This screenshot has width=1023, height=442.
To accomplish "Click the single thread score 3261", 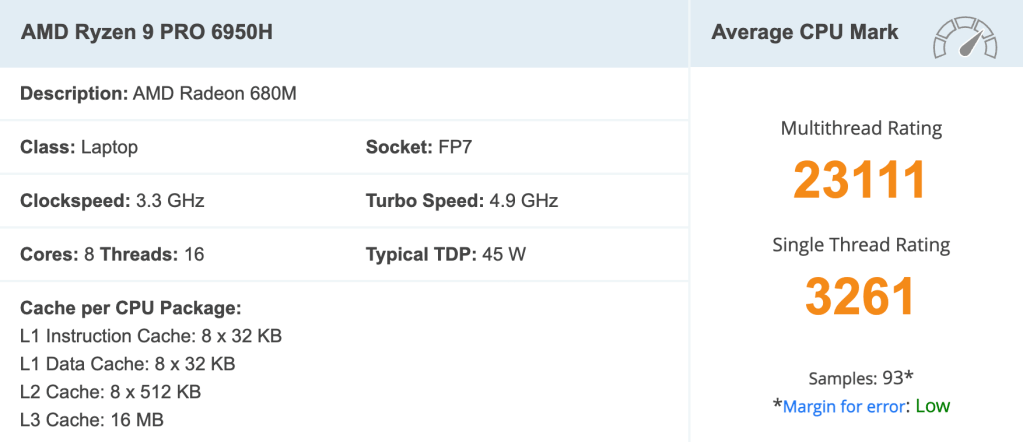I will (x=860, y=296).
